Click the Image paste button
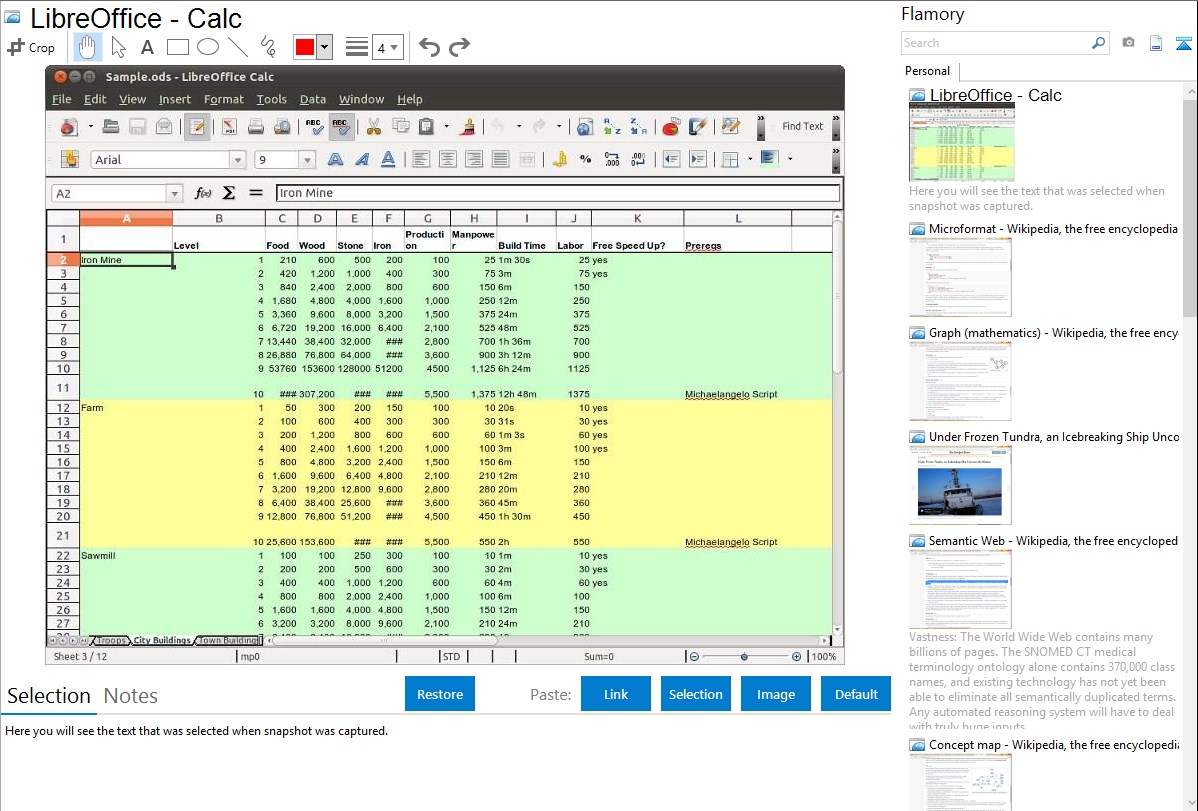This screenshot has height=811, width=1198. tap(776, 694)
